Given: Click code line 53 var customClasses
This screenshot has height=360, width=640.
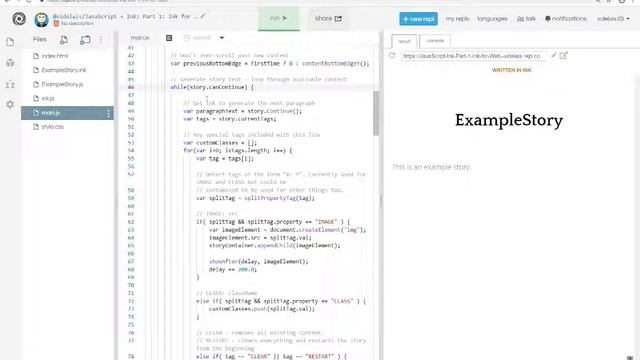Looking at the screenshot, I should tap(220, 143).
